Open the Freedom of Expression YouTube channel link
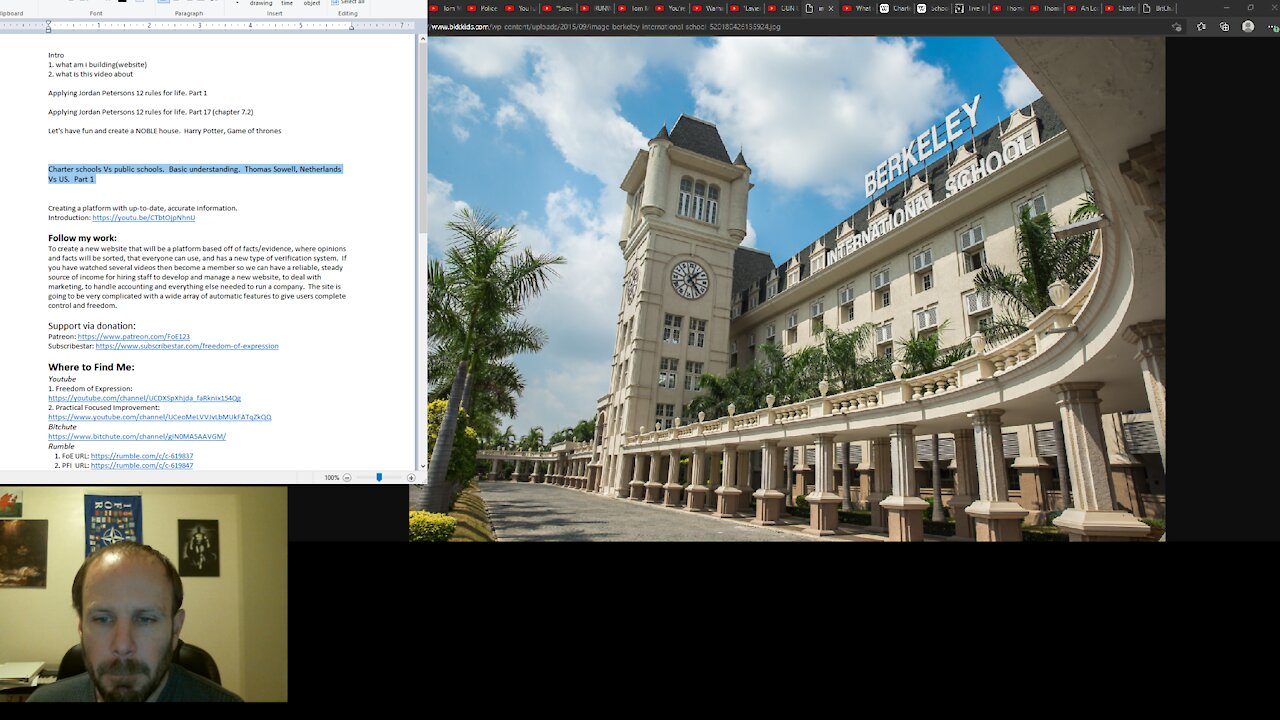1280x720 pixels. click(x=144, y=398)
